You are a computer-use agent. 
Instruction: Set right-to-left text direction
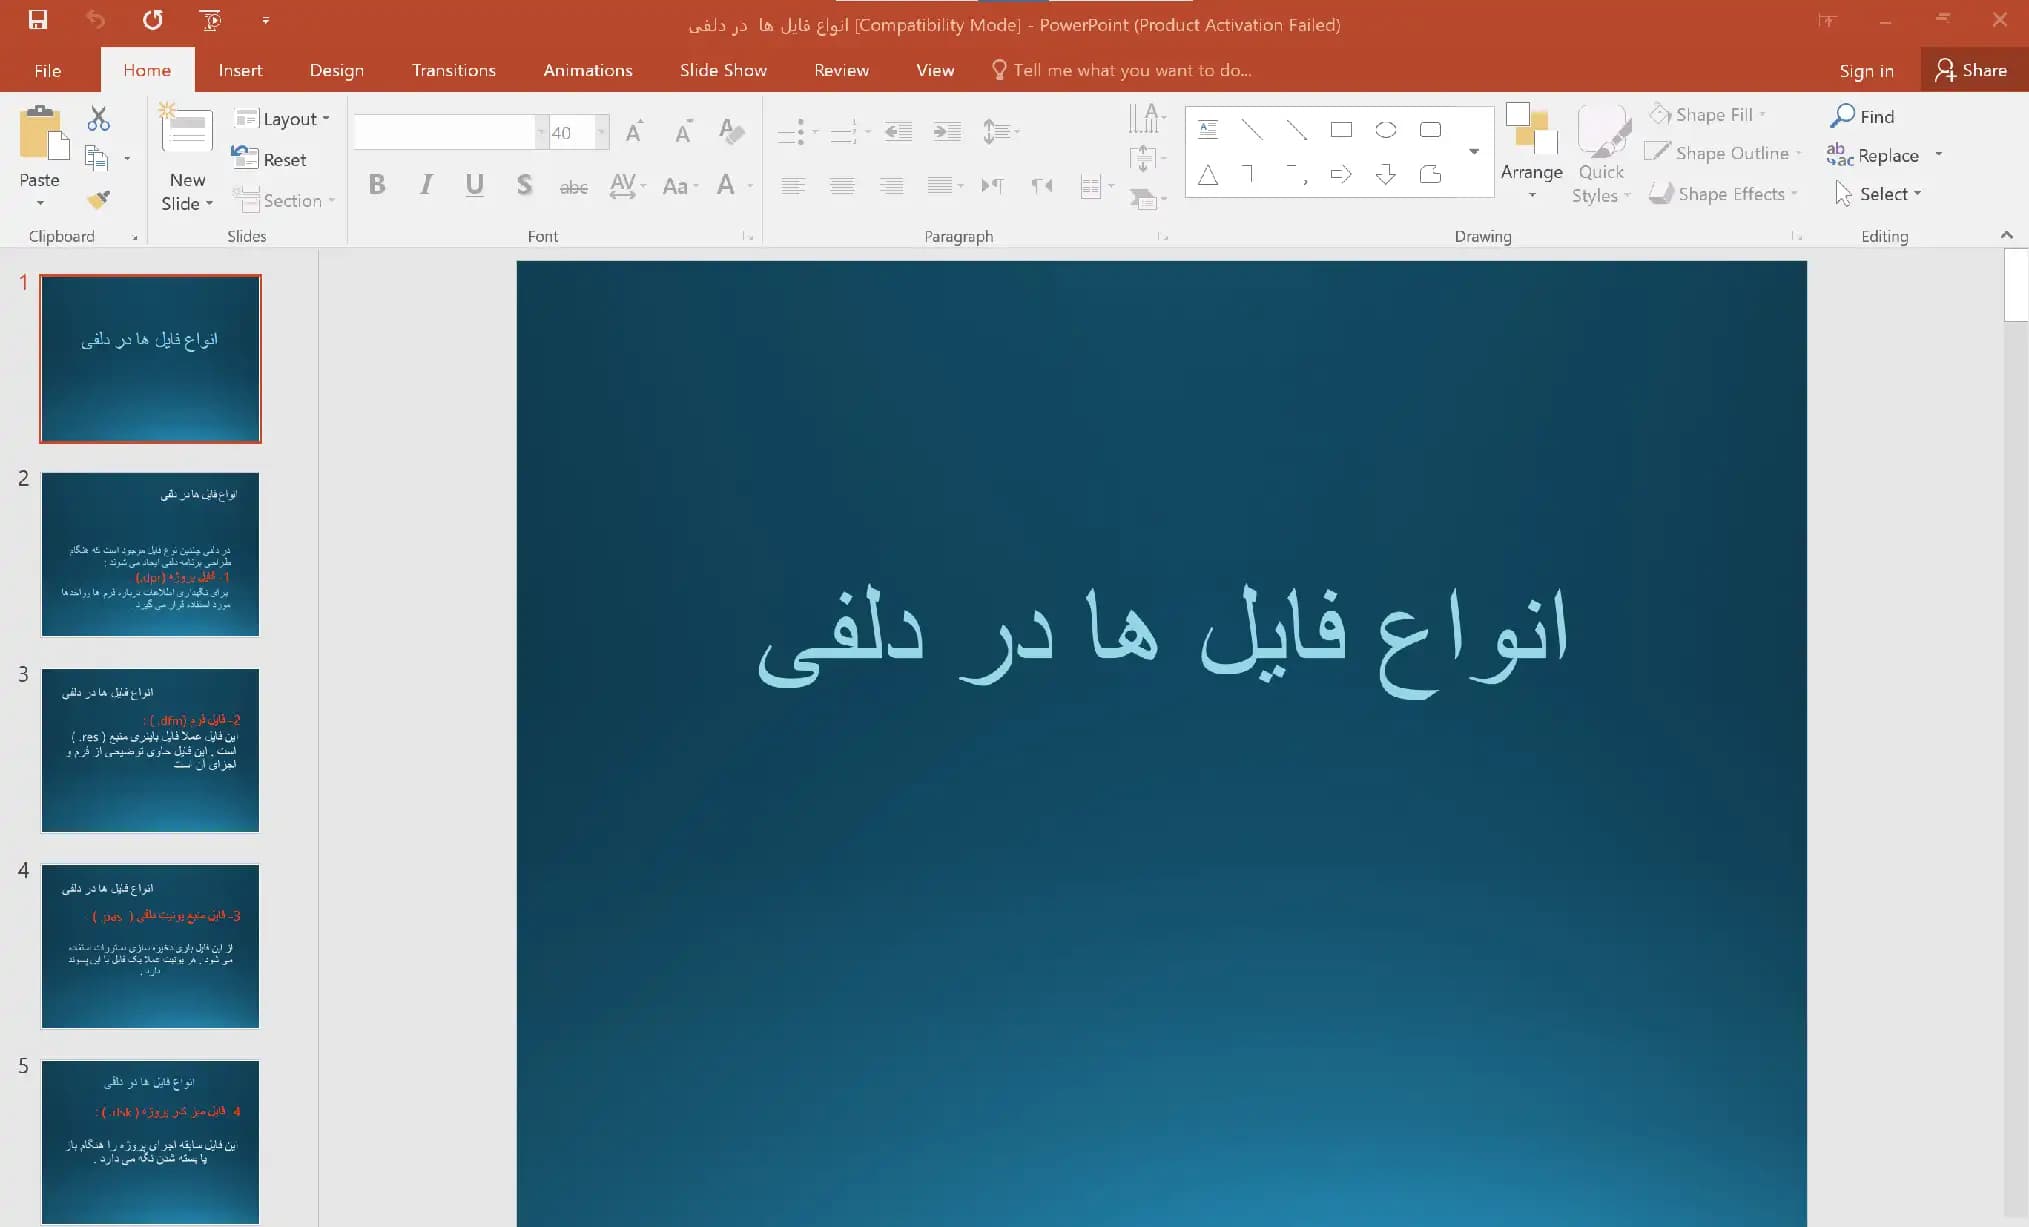tap(1042, 186)
